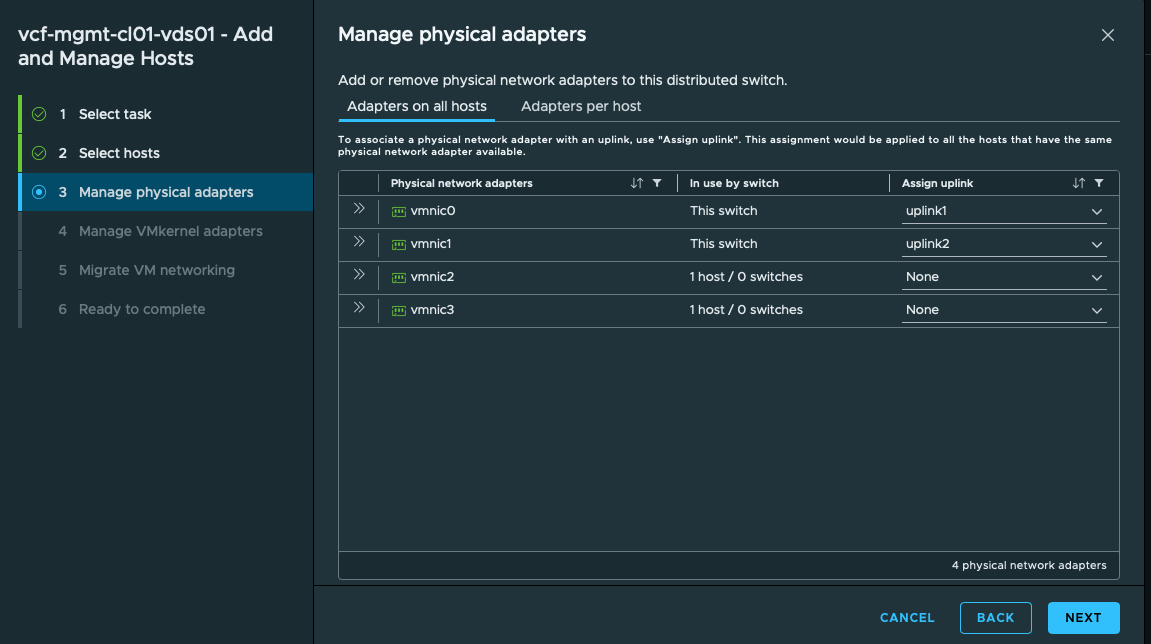
Task: Select step 3 Manage physical adapters
Action: pos(166,192)
